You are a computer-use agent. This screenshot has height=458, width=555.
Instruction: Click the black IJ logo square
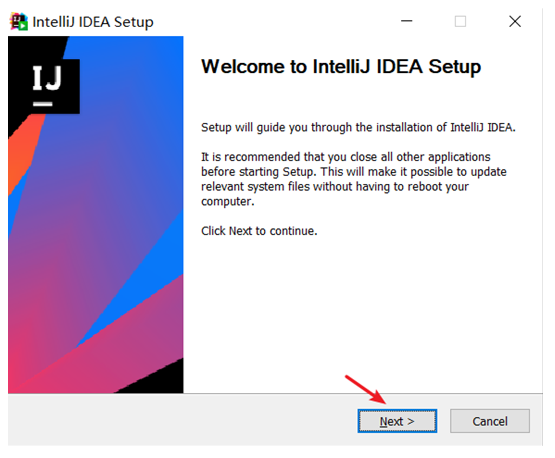[x=53, y=86]
